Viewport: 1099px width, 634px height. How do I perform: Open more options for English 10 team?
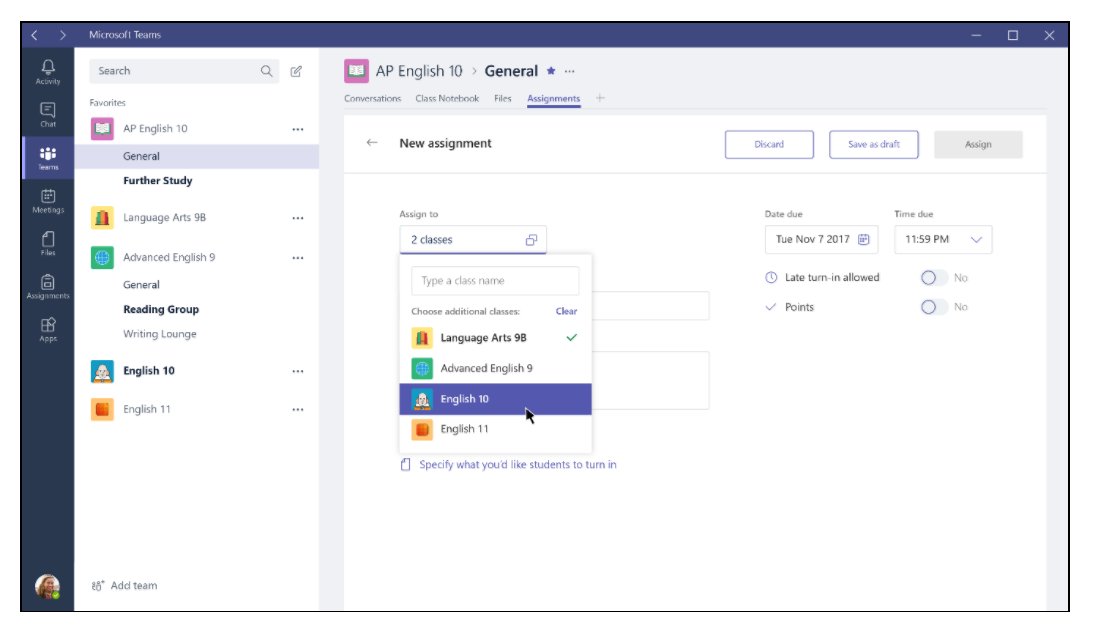pyautogui.click(x=298, y=371)
